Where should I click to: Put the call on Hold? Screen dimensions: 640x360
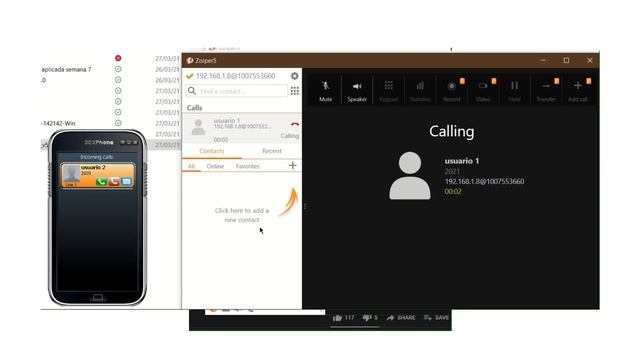514,91
